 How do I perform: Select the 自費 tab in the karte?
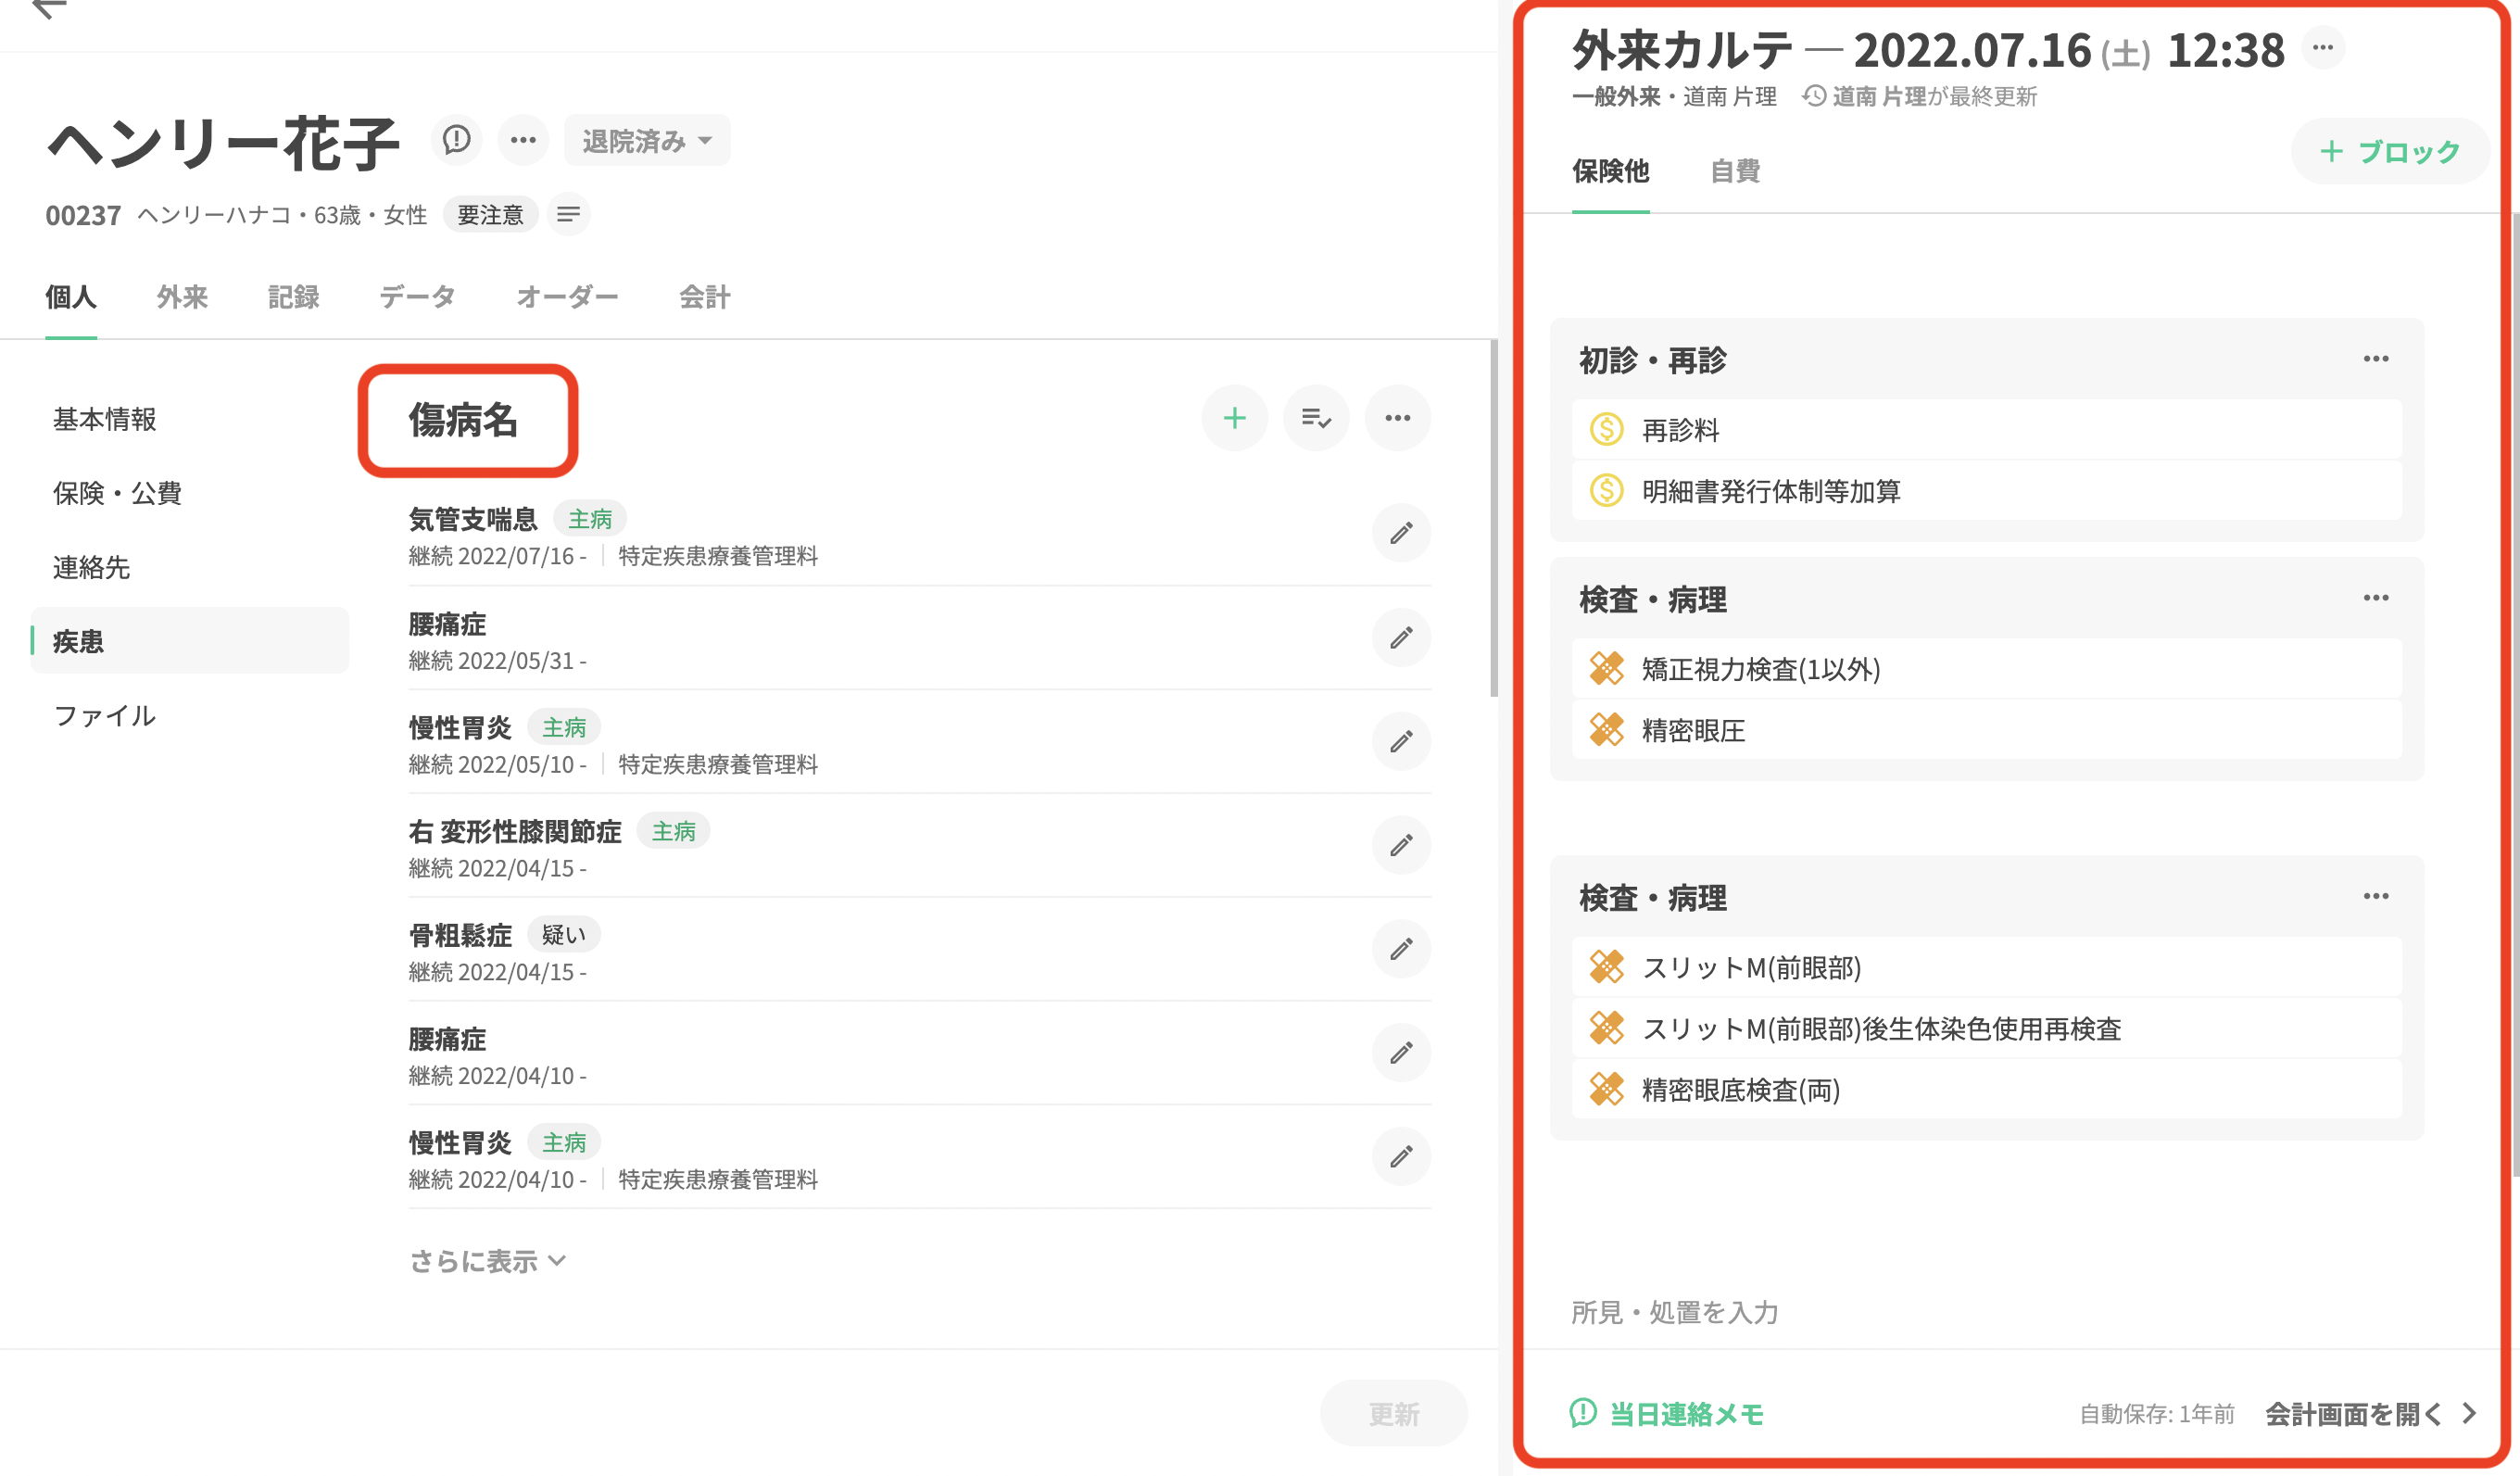pyautogui.click(x=1734, y=171)
